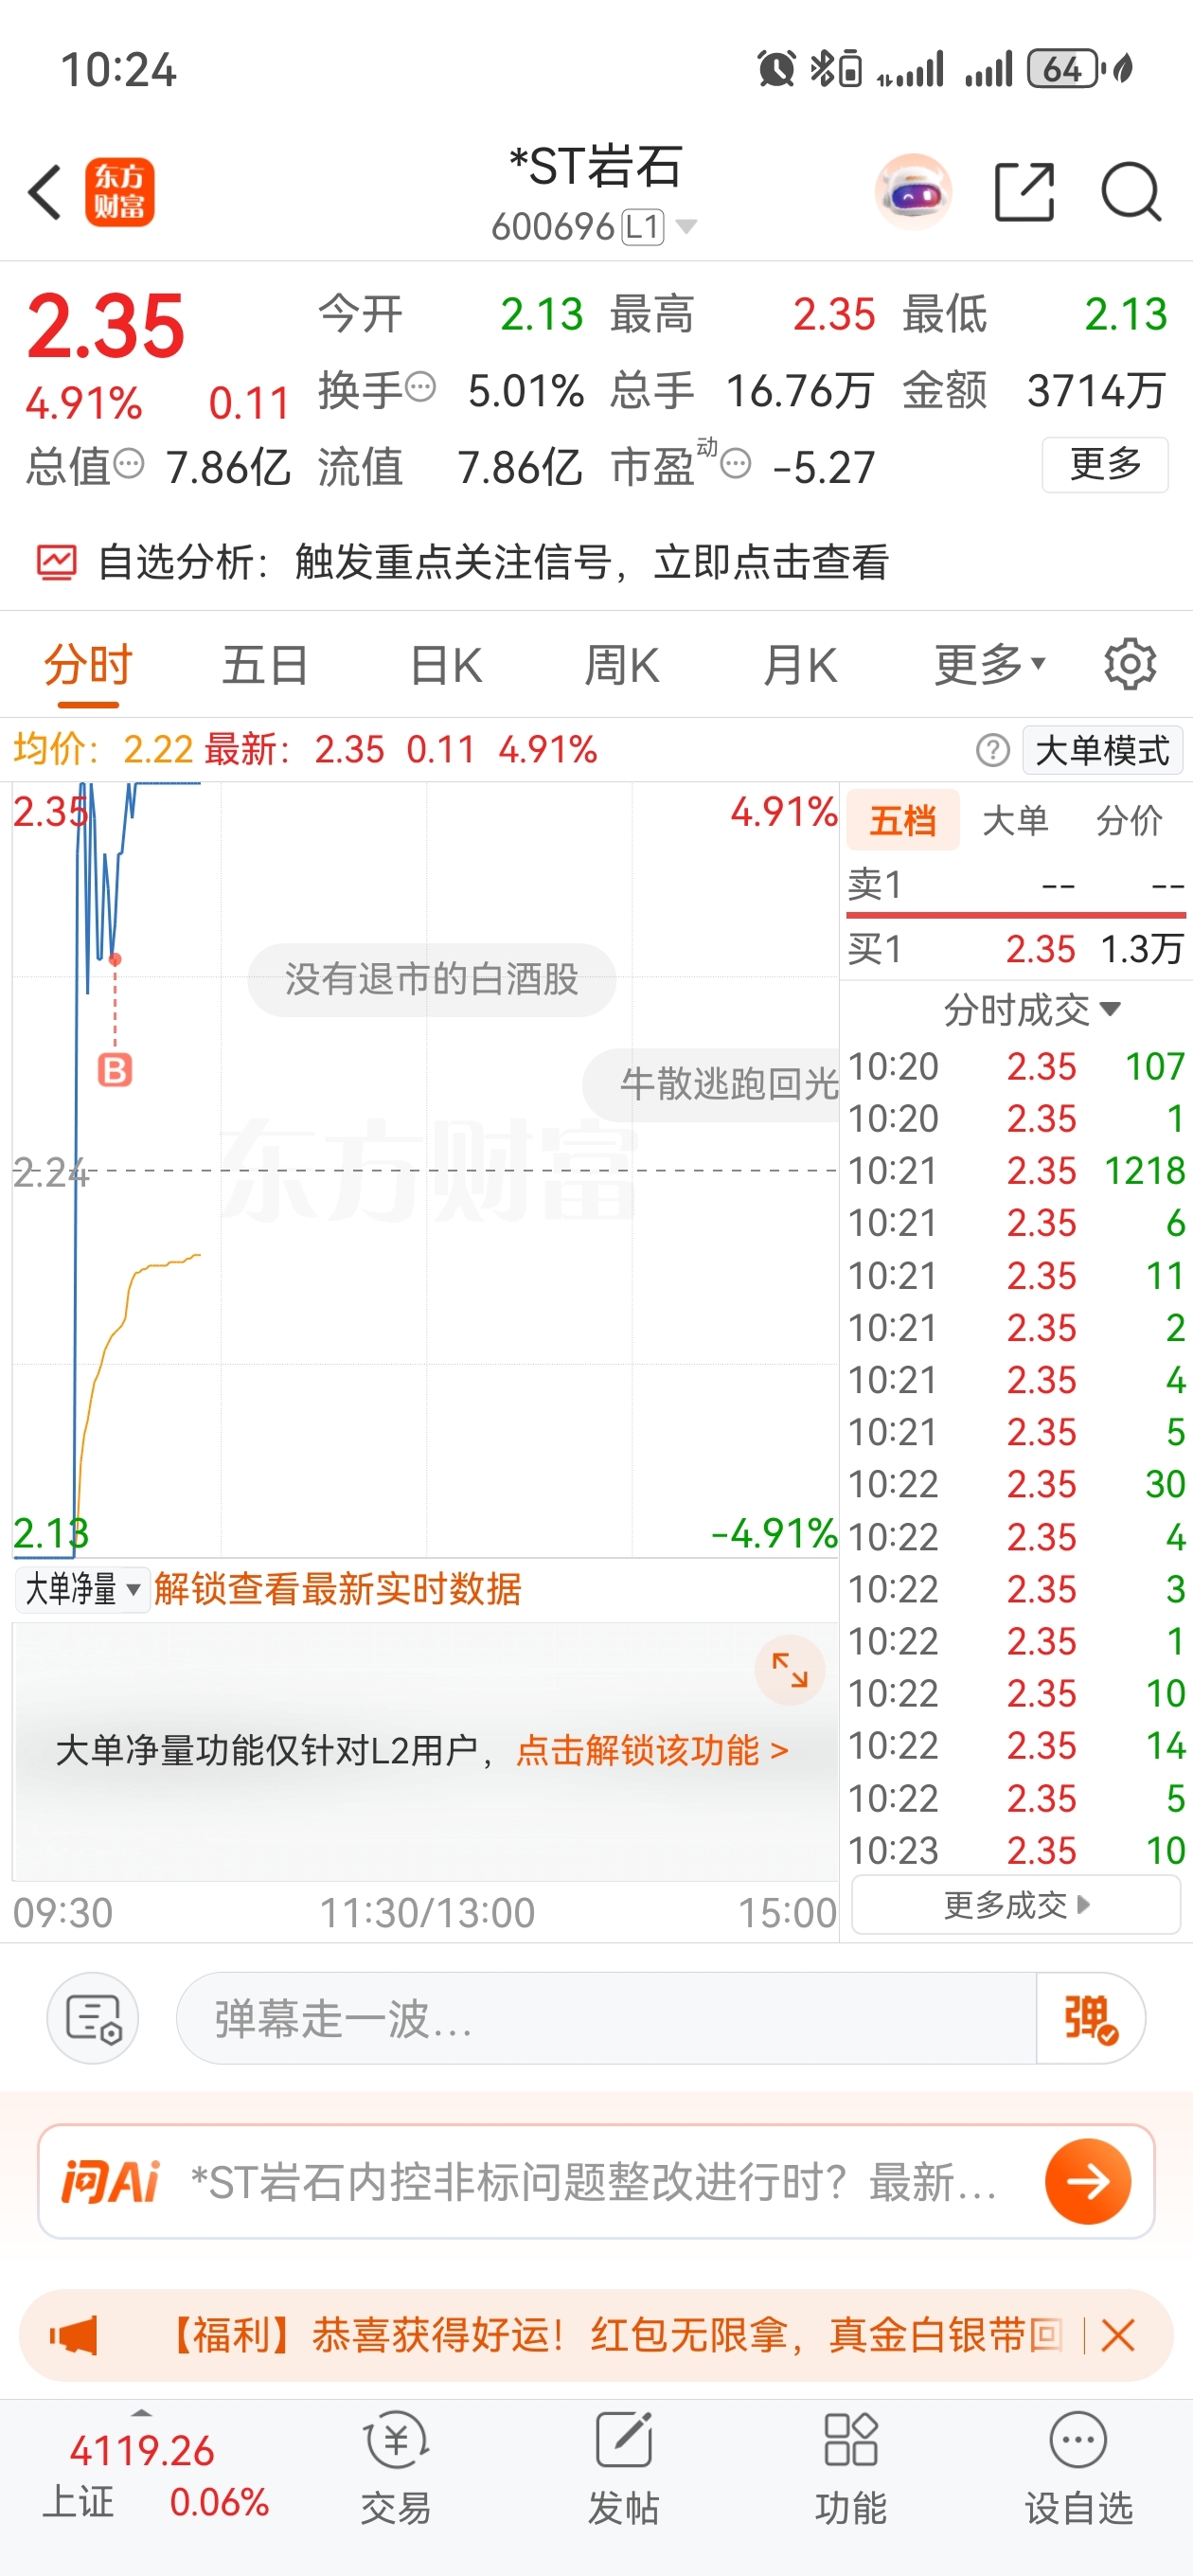Select the 五档 tab
Viewport: 1193px width, 2576px height.
903,820
